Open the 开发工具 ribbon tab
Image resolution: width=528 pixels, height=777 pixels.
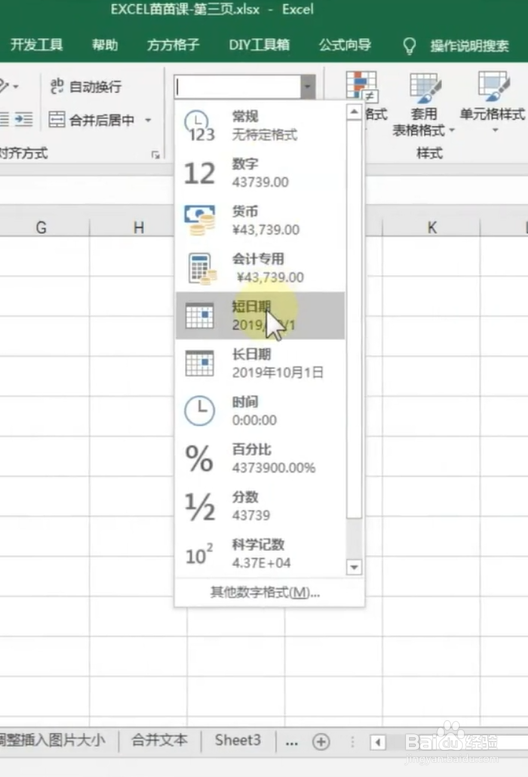[x=36, y=45]
